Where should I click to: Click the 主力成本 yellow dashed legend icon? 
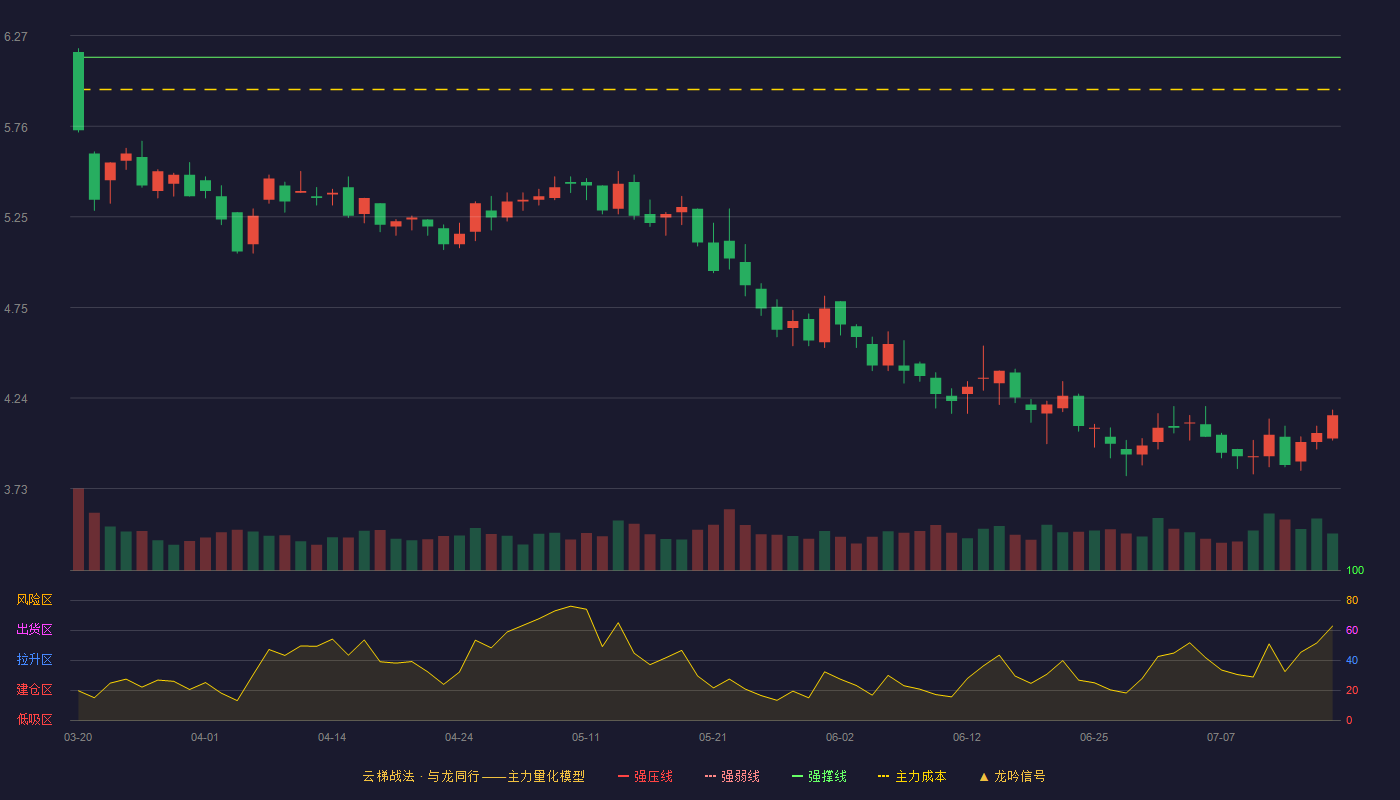tap(883, 776)
